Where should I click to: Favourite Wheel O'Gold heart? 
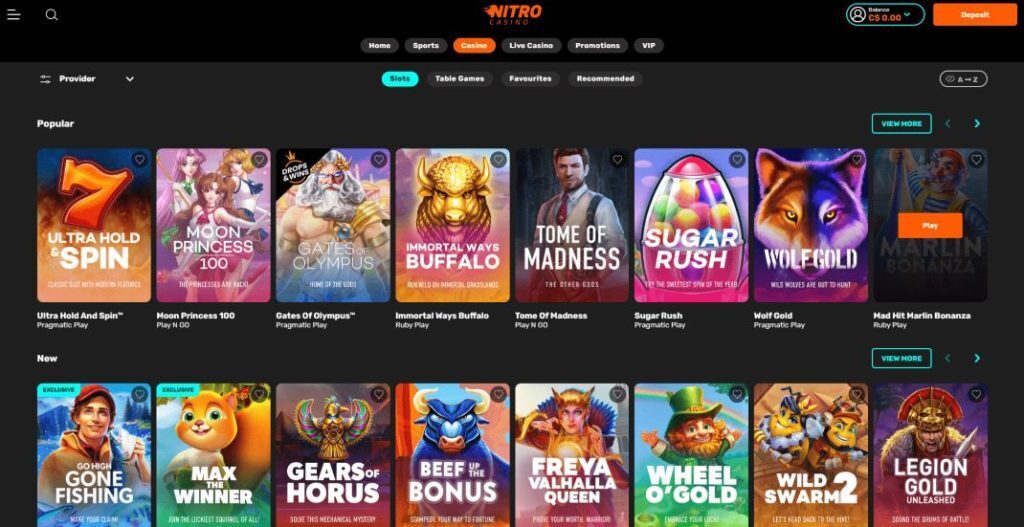[737, 394]
